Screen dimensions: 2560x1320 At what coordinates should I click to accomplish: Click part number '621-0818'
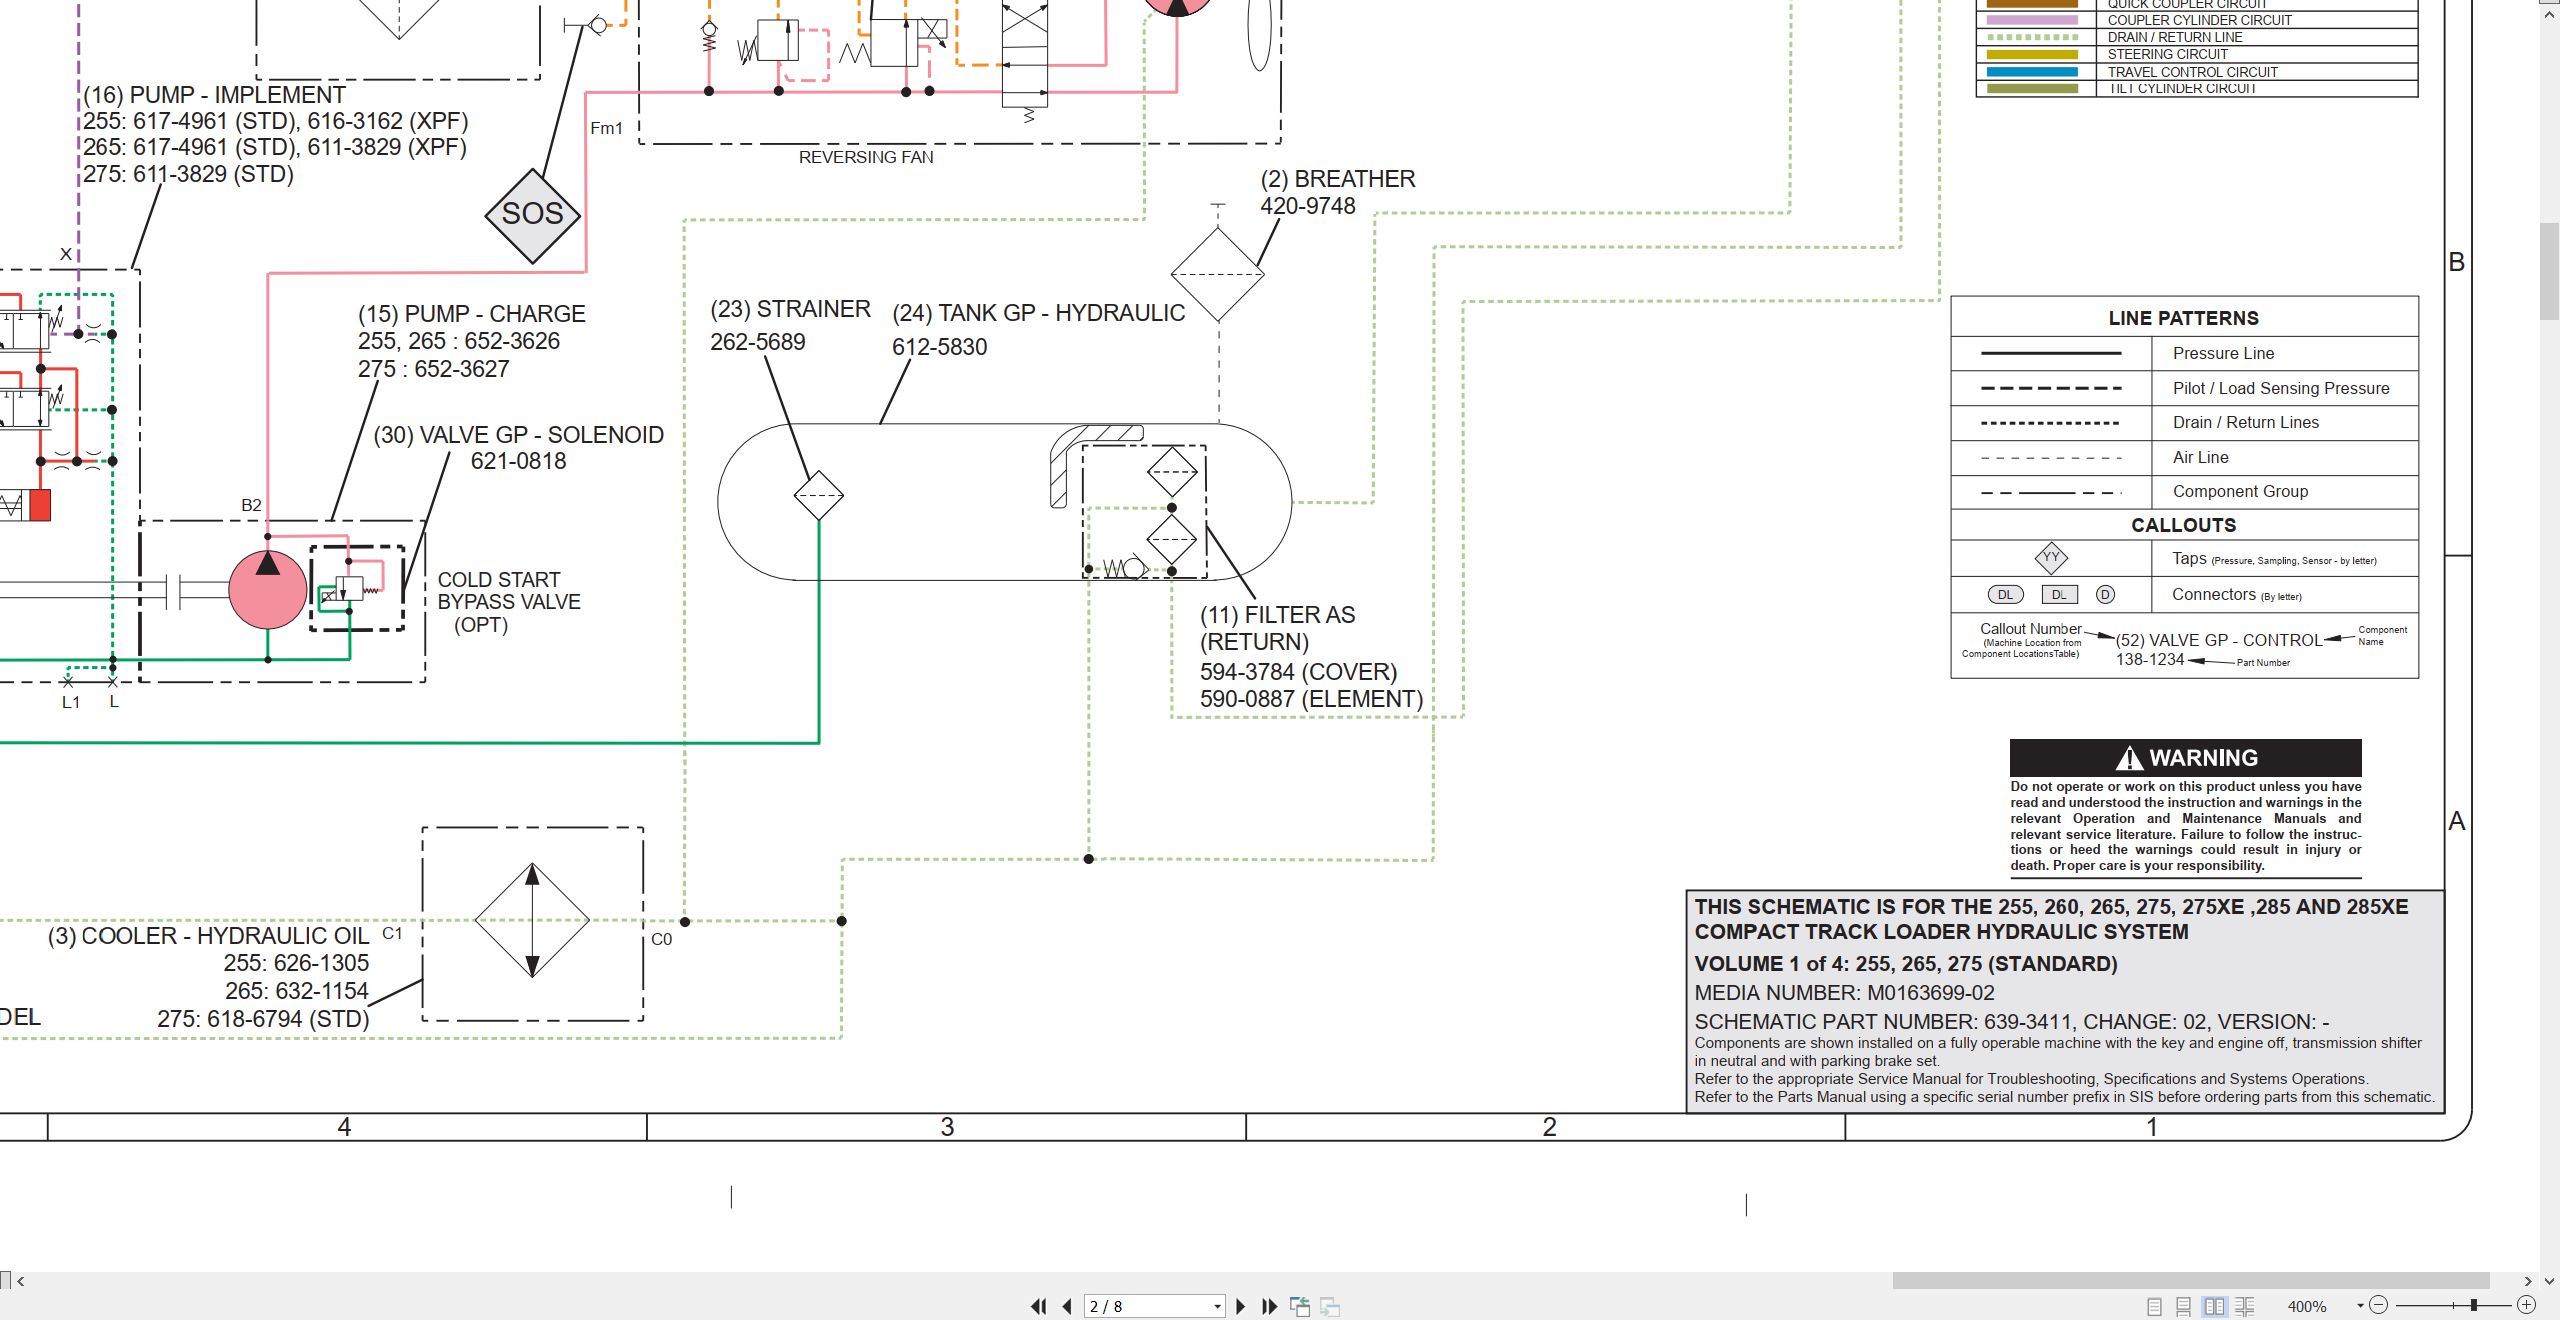[518, 461]
